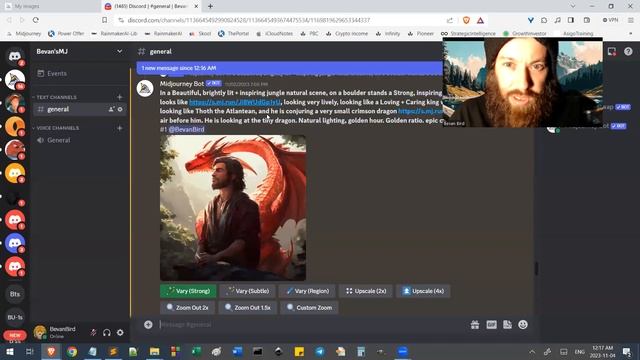Screen dimensions: 640x360
Task: Open the RainmakerAI bookmark
Action: click(163, 33)
